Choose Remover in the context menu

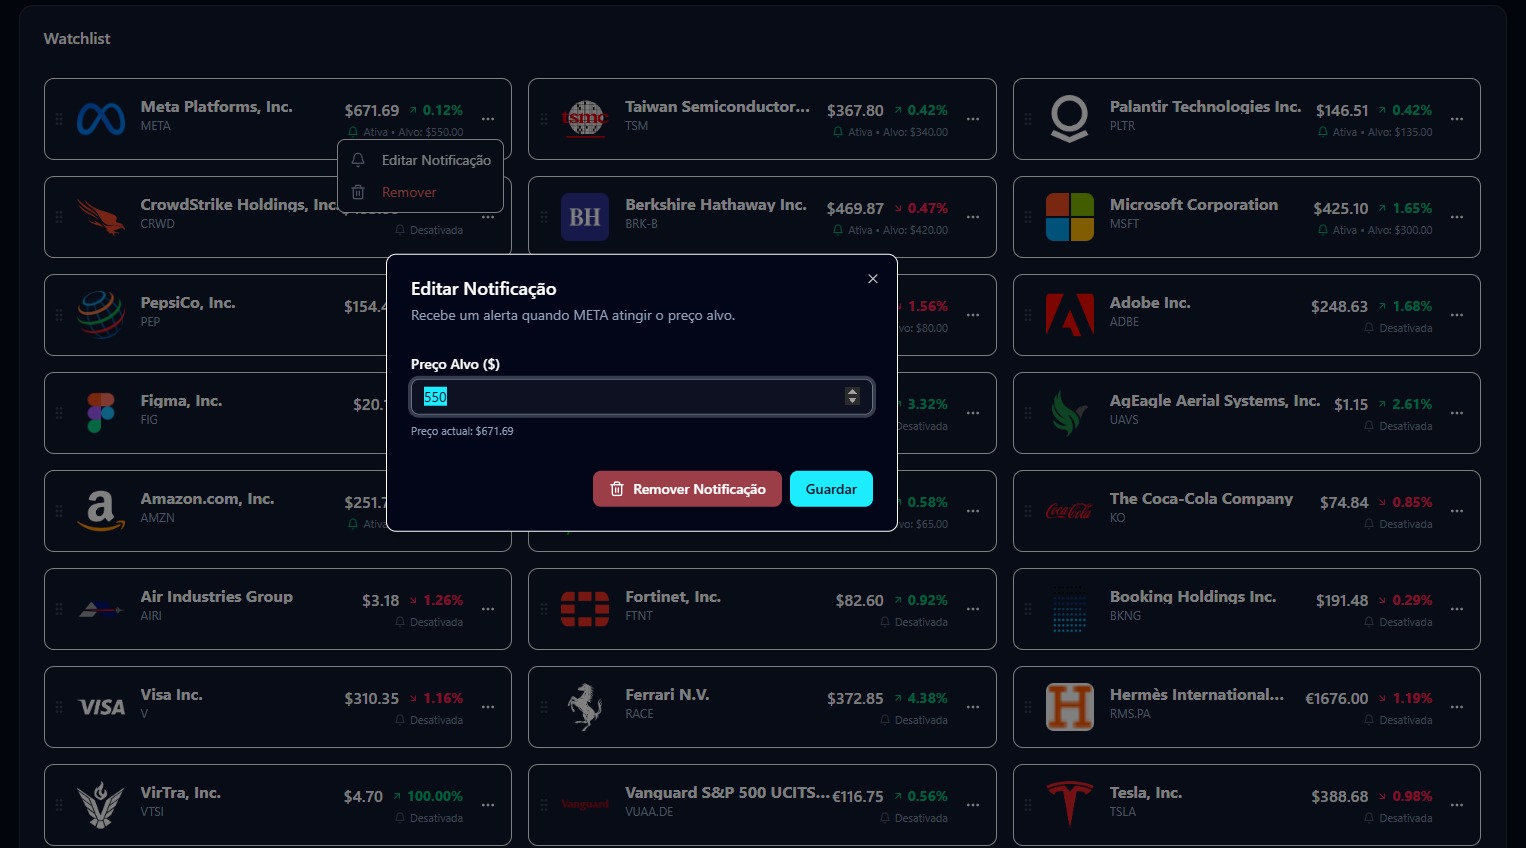click(420, 192)
